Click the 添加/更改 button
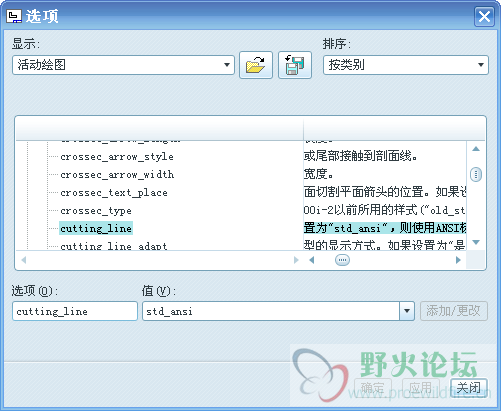Viewport: 501px width, 411px height. coord(454,311)
